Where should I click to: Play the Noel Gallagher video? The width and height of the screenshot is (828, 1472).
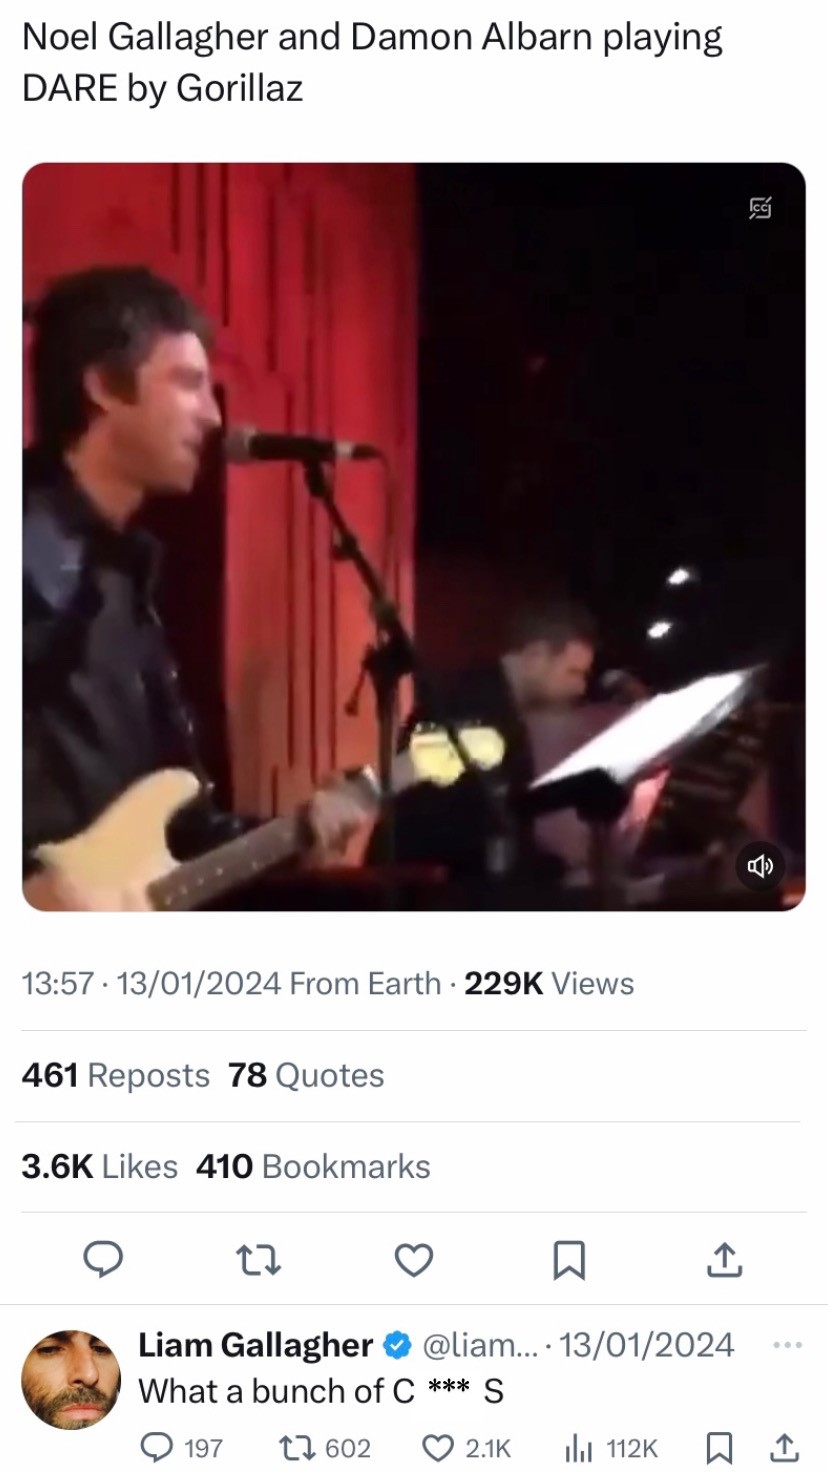[413, 536]
